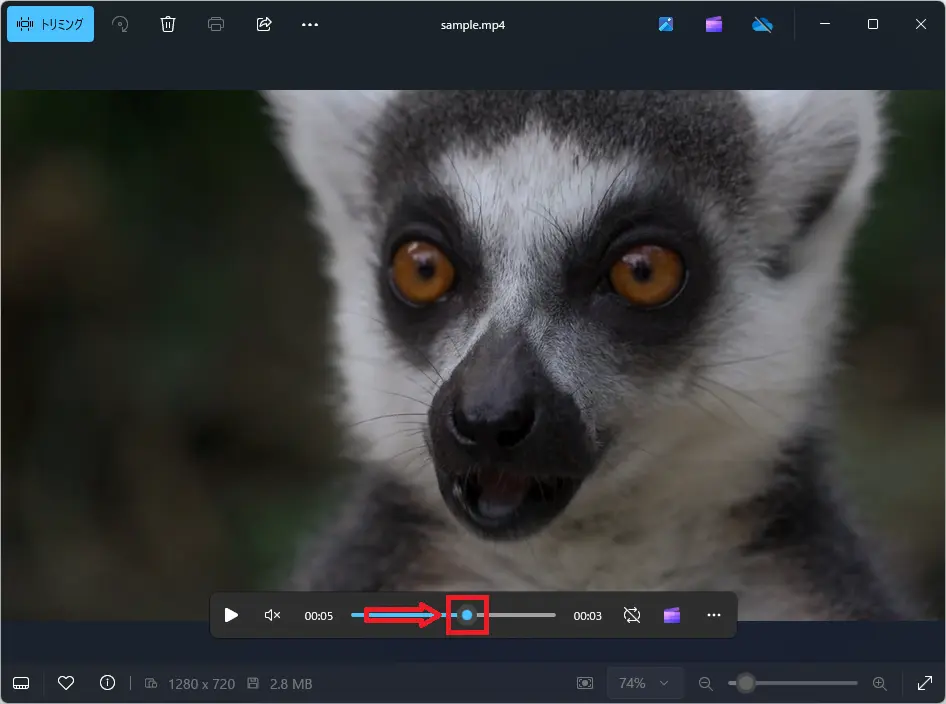Screen dimensions: 946x704
Task: Play the video
Action: click(x=231, y=615)
